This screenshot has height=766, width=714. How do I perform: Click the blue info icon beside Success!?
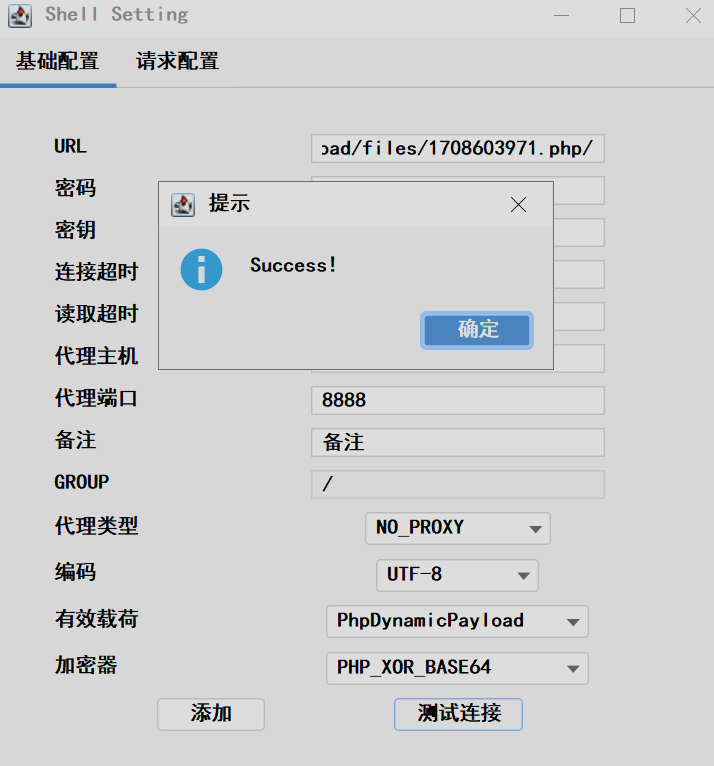point(201,270)
